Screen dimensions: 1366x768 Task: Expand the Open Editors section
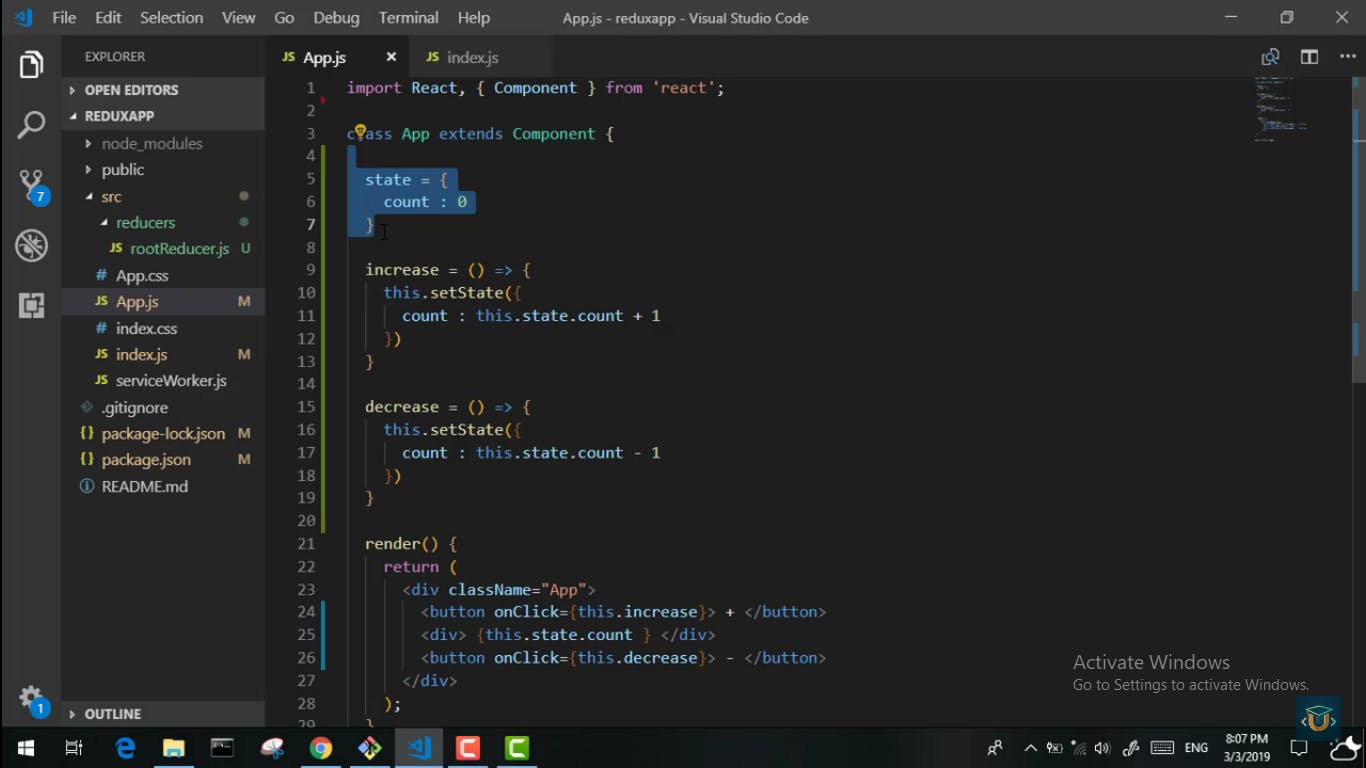tap(164, 90)
